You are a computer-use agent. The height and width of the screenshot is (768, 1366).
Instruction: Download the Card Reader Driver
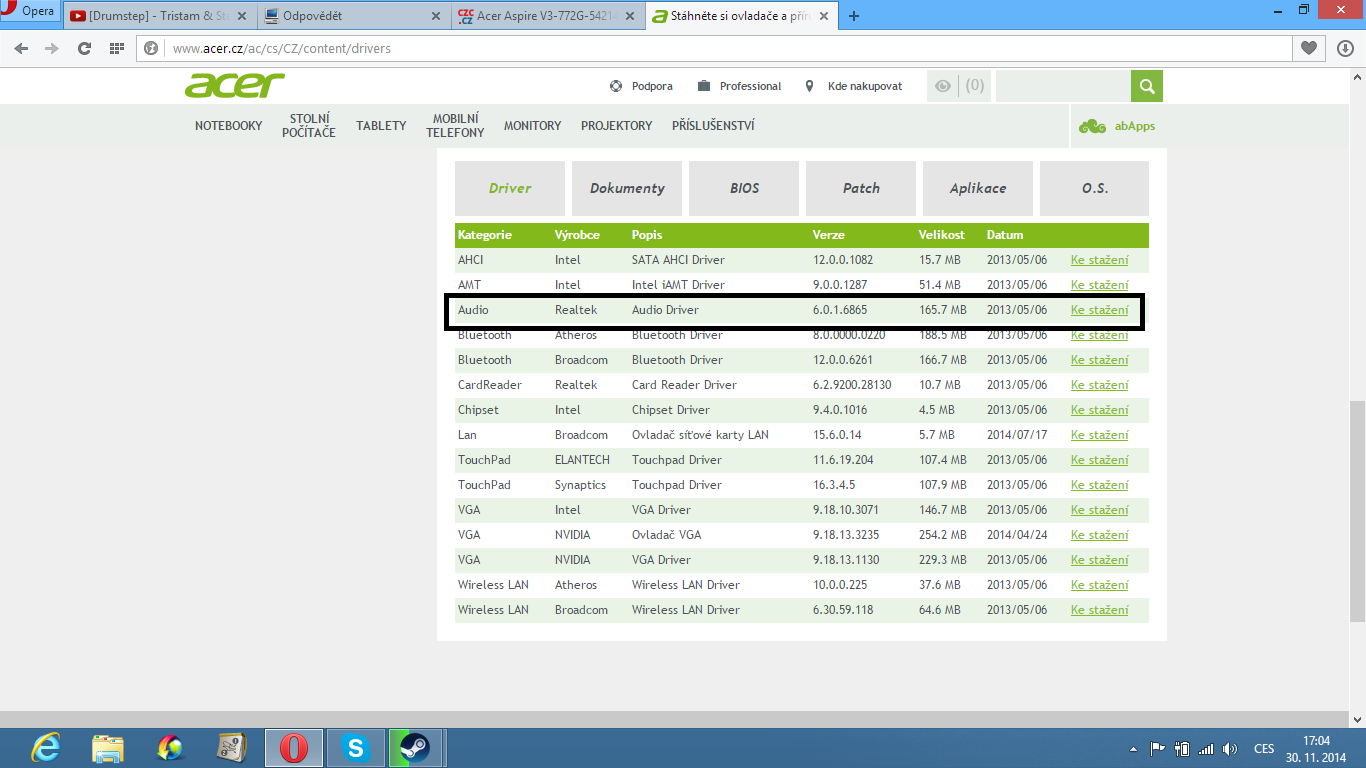click(x=1099, y=385)
